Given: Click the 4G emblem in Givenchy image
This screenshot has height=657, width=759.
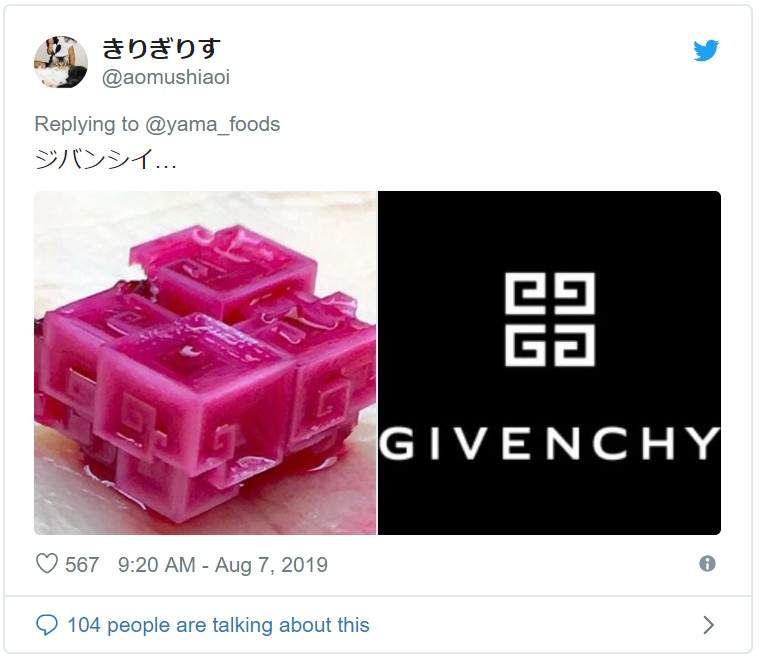Looking at the screenshot, I should pyautogui.click(x=550, y=320).
